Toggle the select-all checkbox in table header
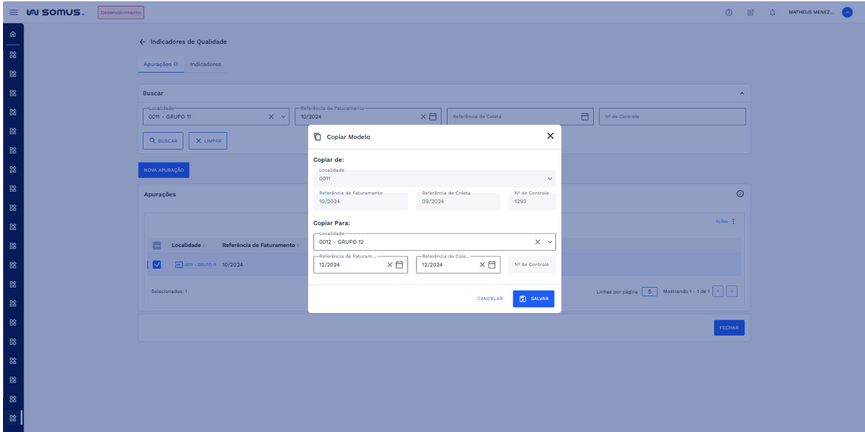 [157, 245]
